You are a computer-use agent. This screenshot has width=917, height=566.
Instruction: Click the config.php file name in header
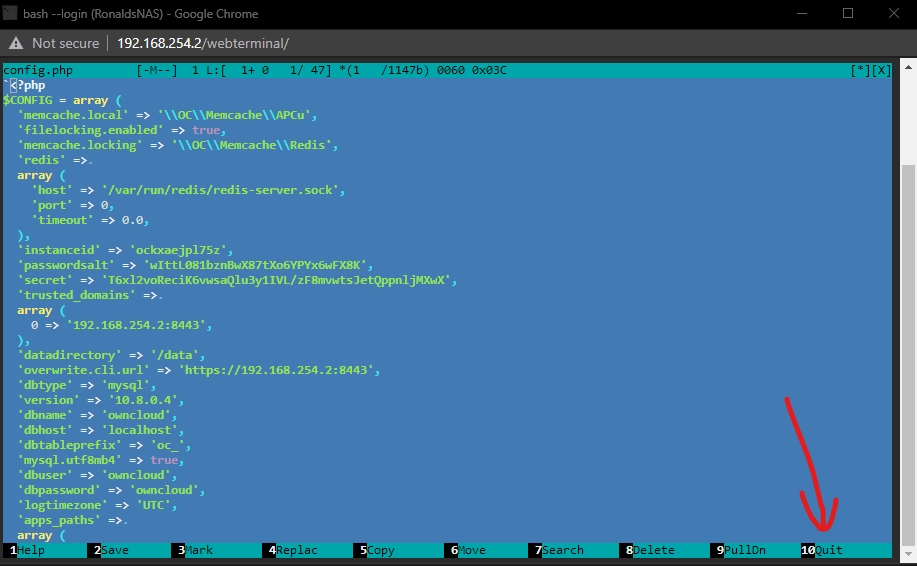click(38, 71)
